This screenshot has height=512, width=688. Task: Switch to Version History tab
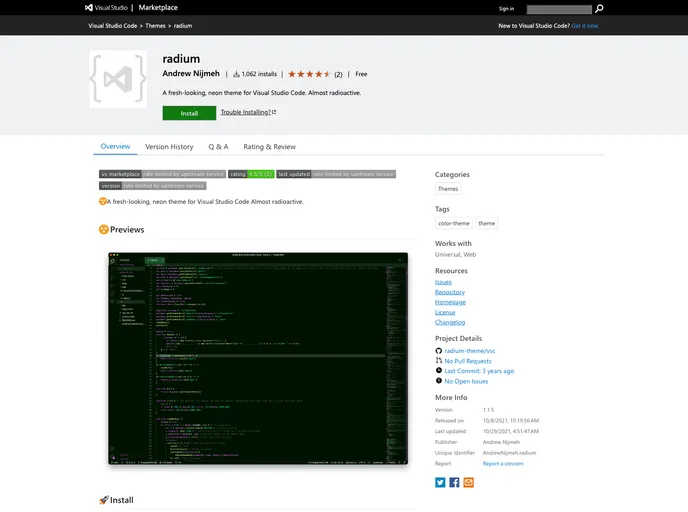click(169, 147)
